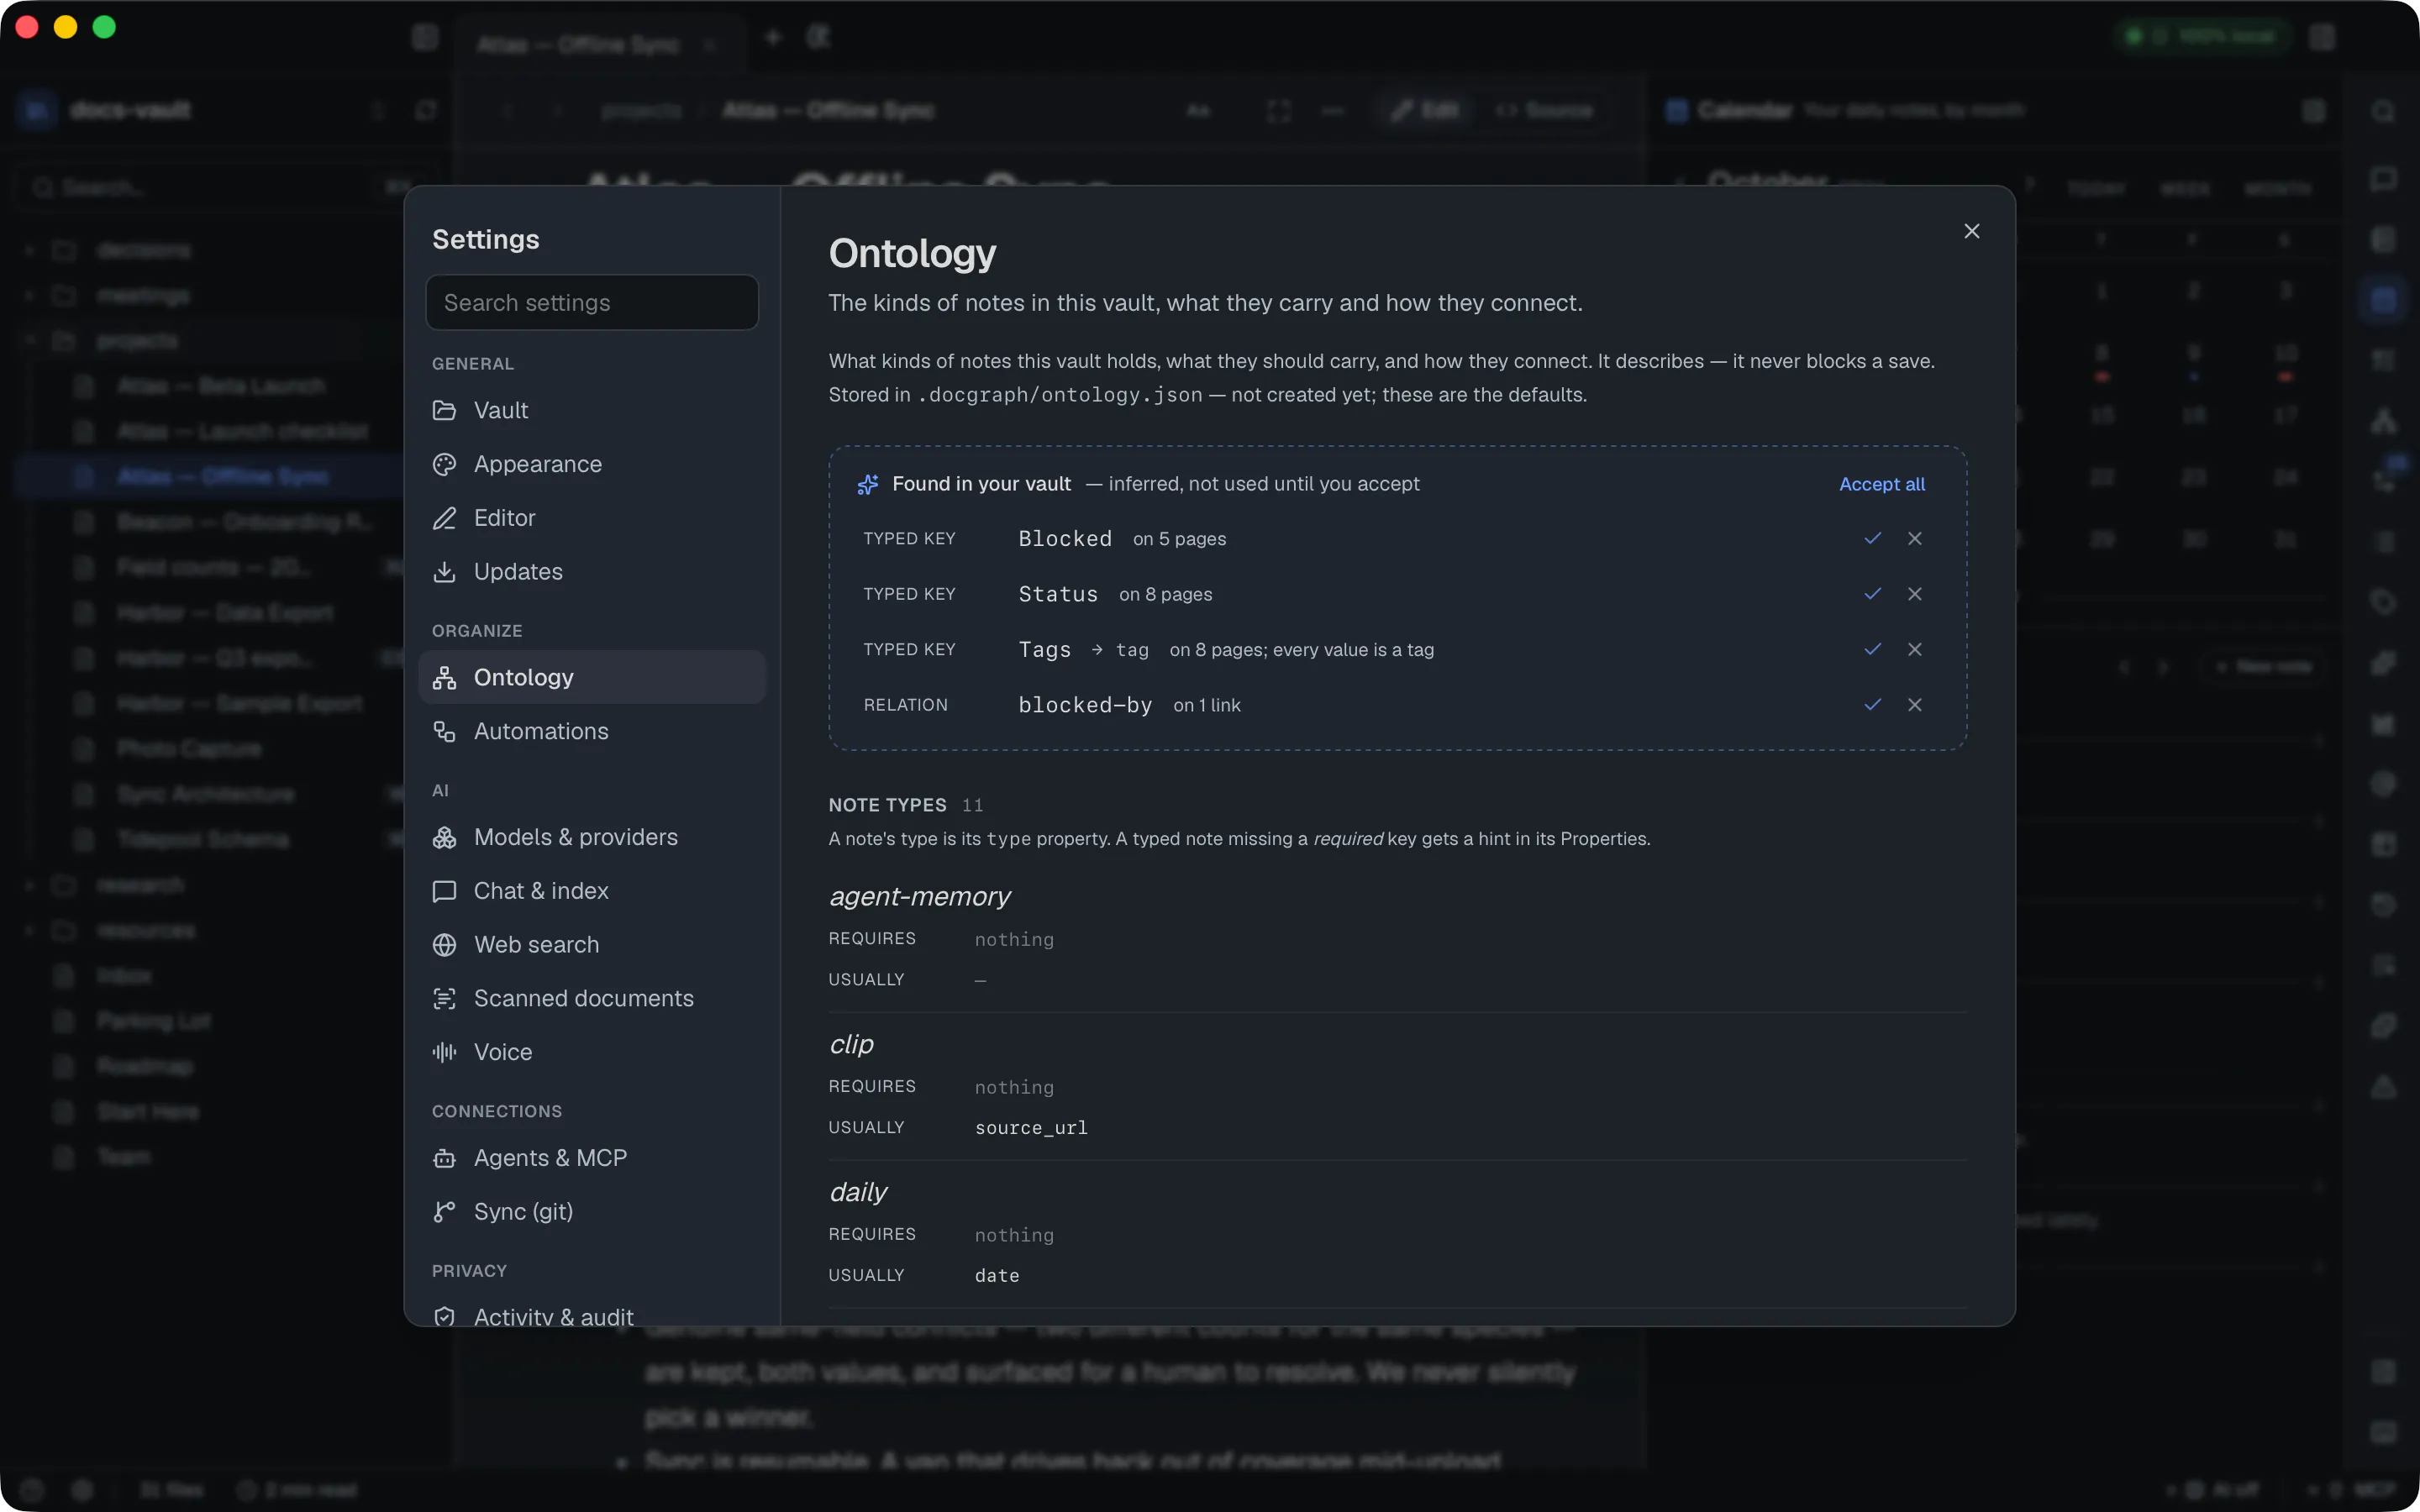Focus the Search settings field
Viewport: 2420px width, 1512px height.
tap(592, 303)
